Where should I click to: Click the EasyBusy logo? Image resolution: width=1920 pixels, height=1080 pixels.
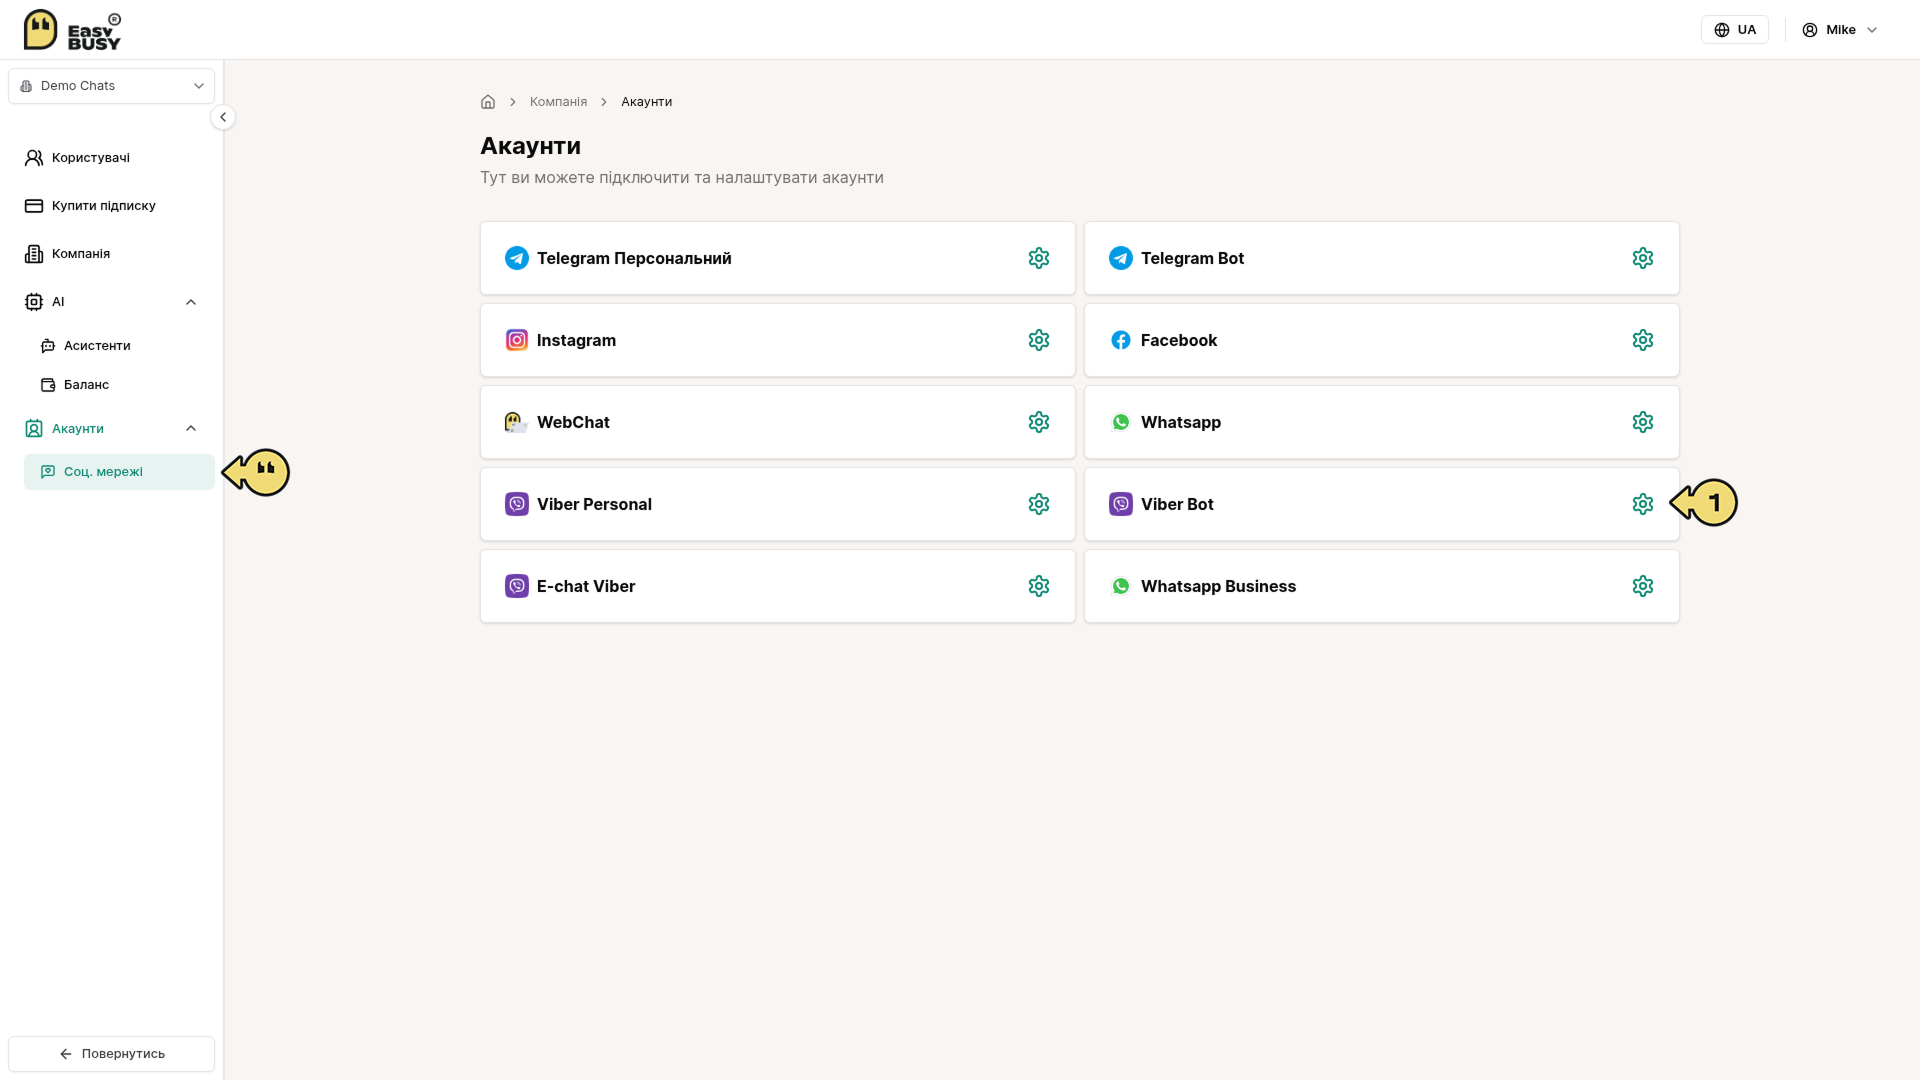(x=72, y=30)
